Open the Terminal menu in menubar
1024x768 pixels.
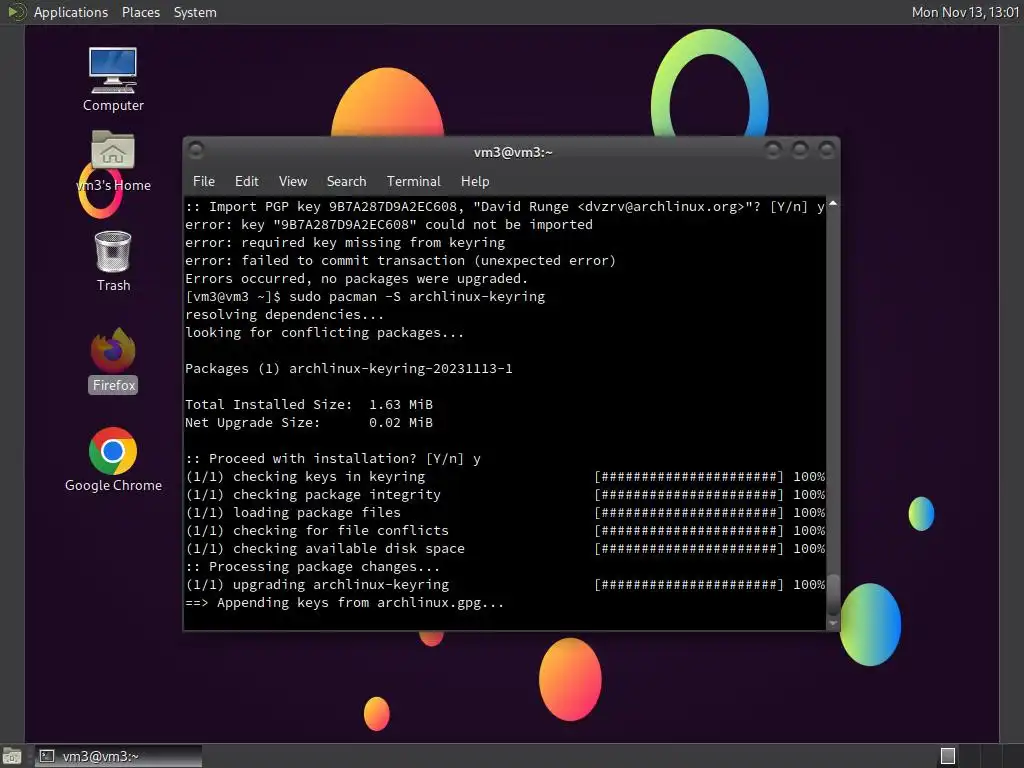point(413,182)
